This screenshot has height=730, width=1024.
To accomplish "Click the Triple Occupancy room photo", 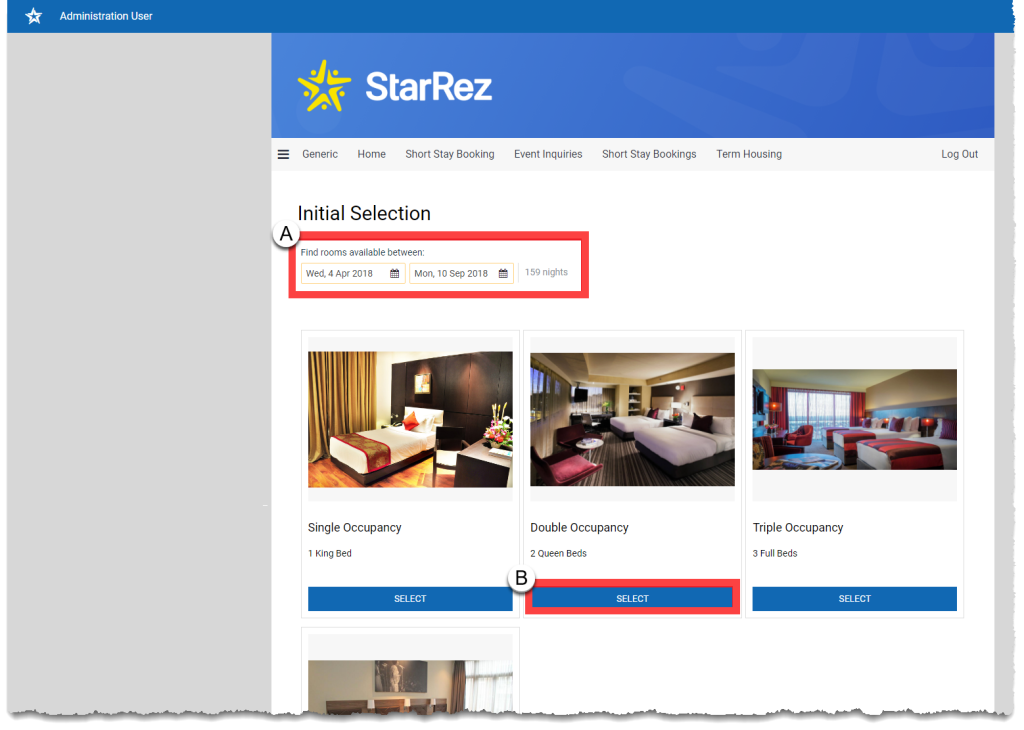I will click(854, 419).
